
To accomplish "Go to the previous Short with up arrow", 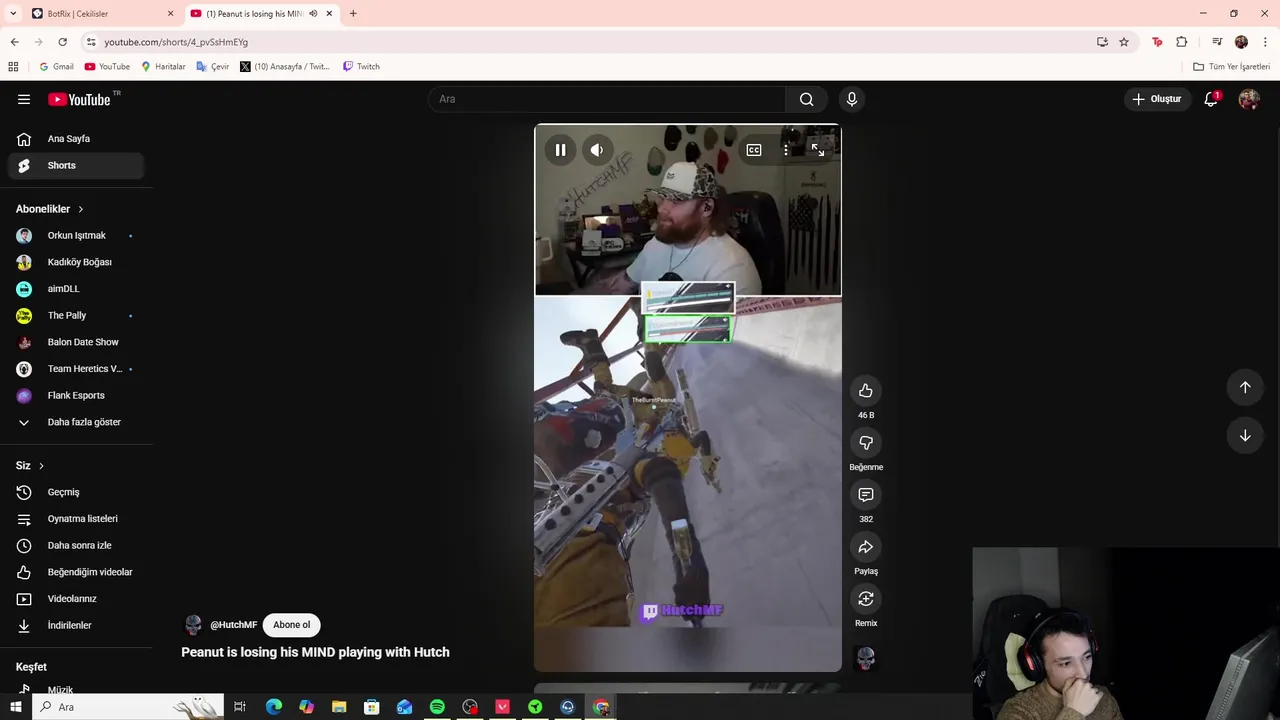I will click(1245, 387).
